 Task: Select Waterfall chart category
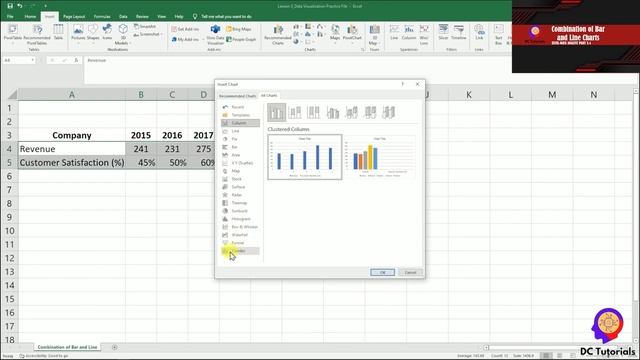pyautogui.click(x=240, y=235)
